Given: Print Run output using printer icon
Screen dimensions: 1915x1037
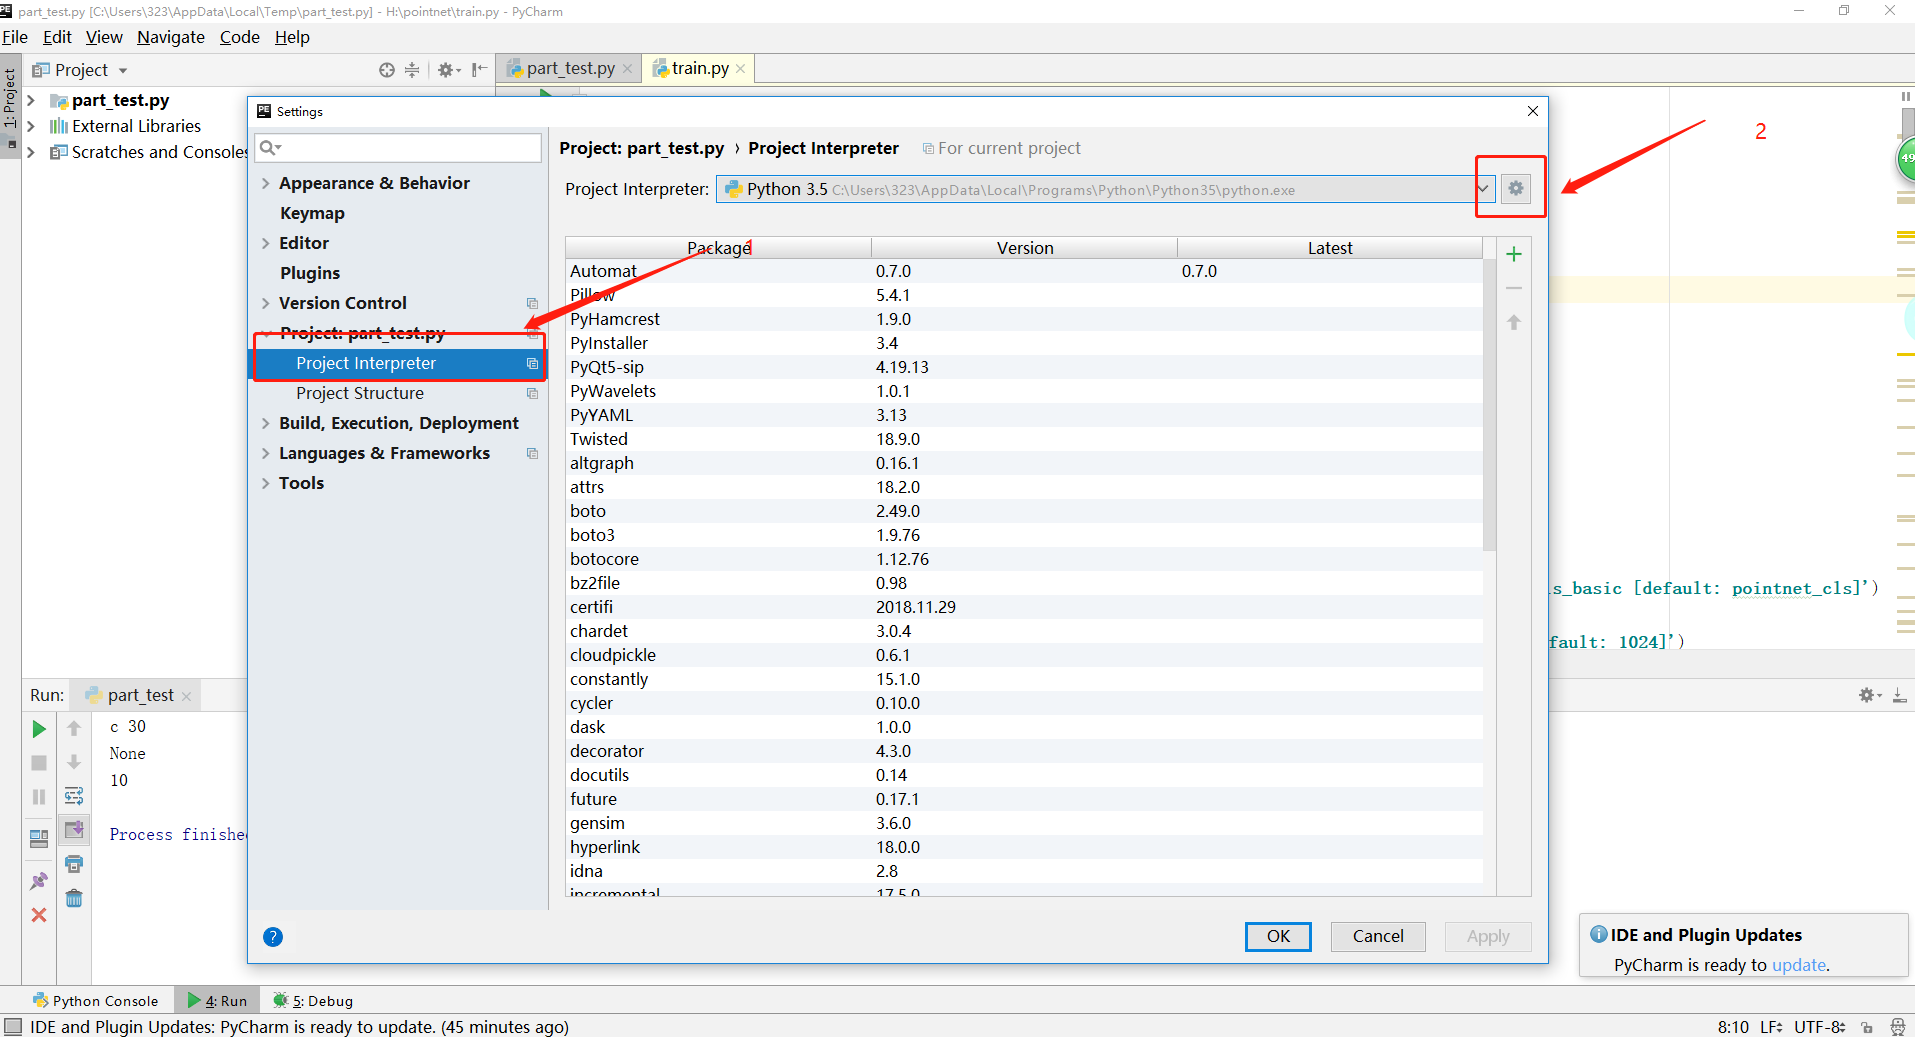Looking at the screenshot, I should point(74,864).
